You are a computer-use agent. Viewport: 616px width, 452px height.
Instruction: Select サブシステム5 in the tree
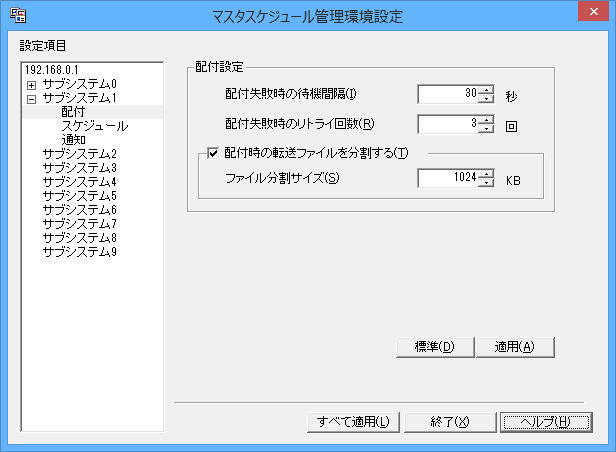coord(79,196)
